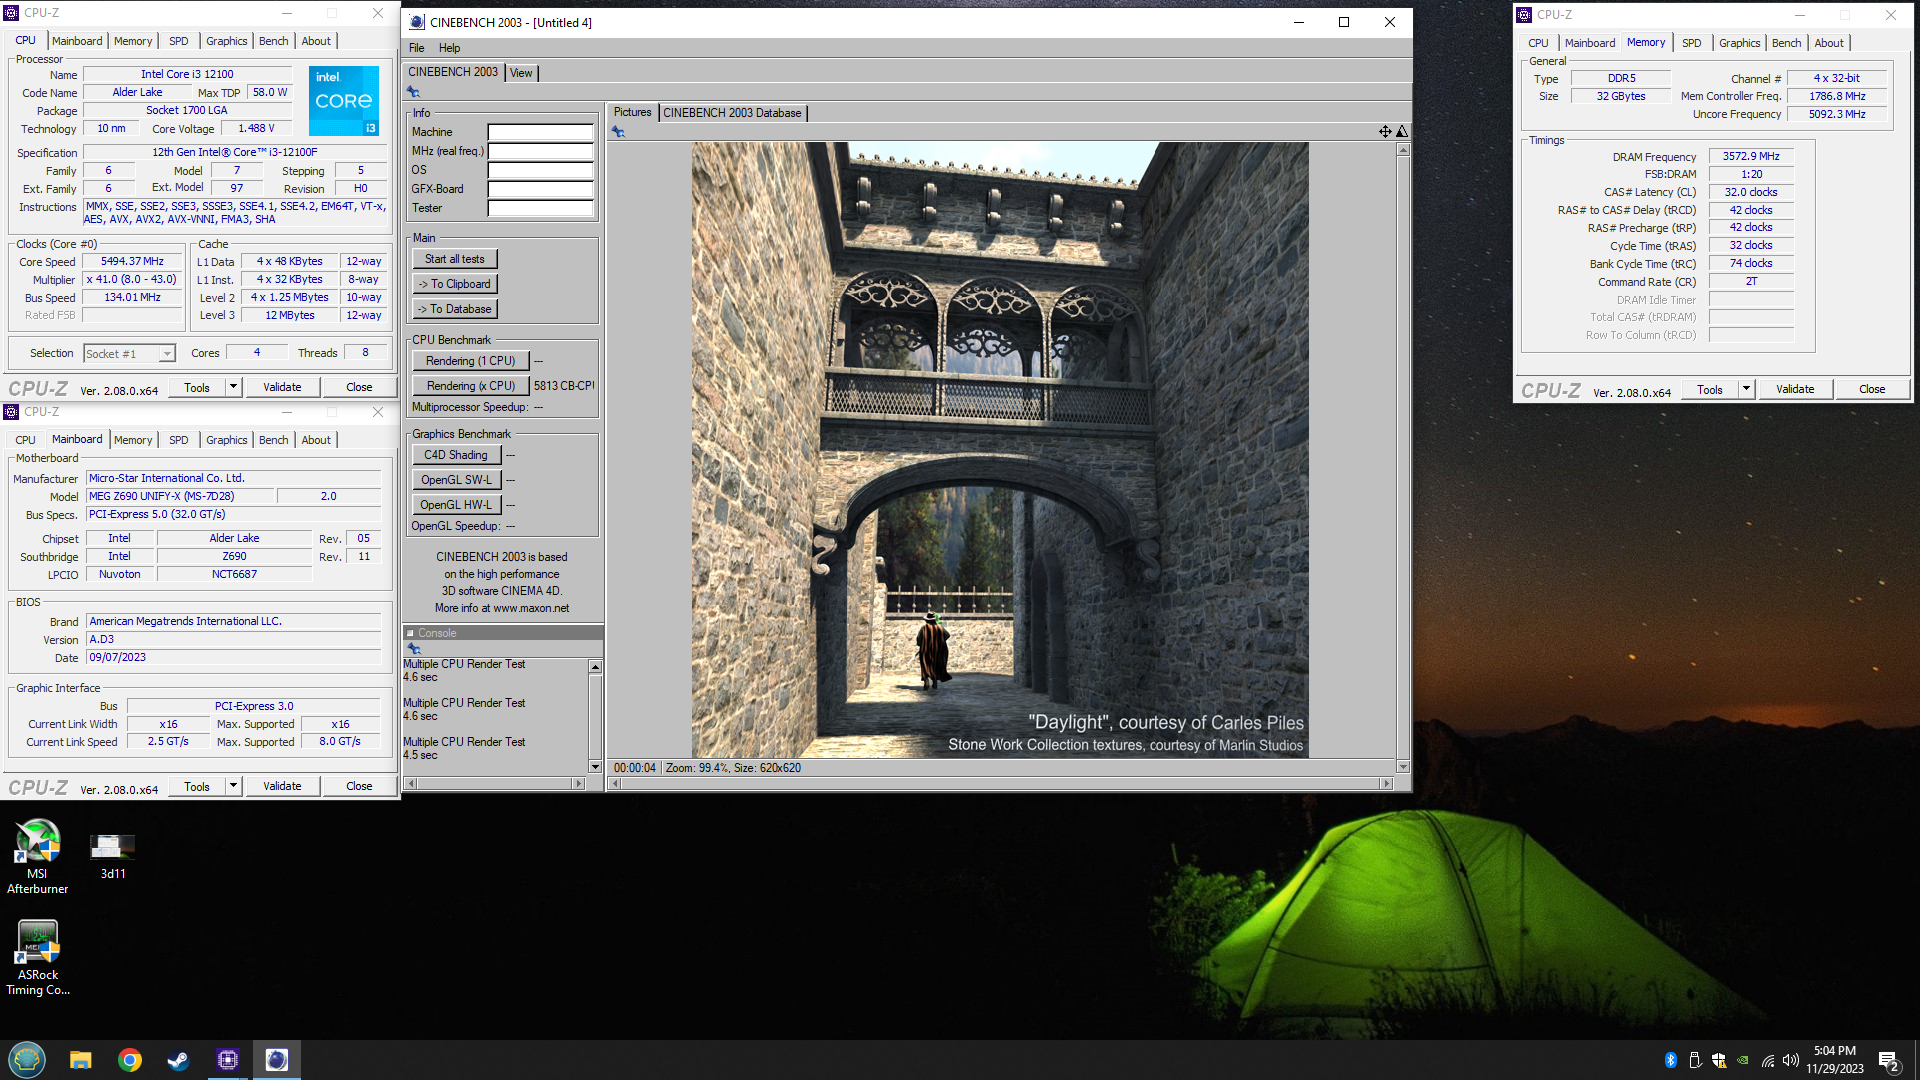Run the Rendering (1 CPU) benchmark
Image resolution: width=1920 pixels, height=1080 pixels.
click(471, 361)
